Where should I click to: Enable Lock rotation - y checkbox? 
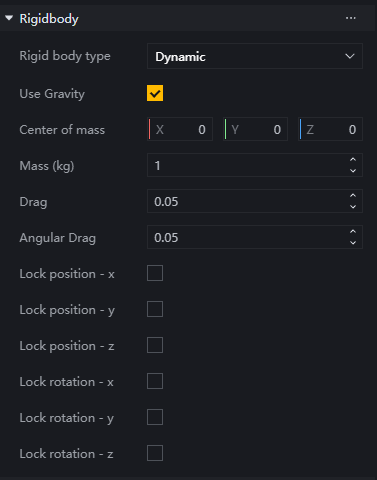pos(155,417)
